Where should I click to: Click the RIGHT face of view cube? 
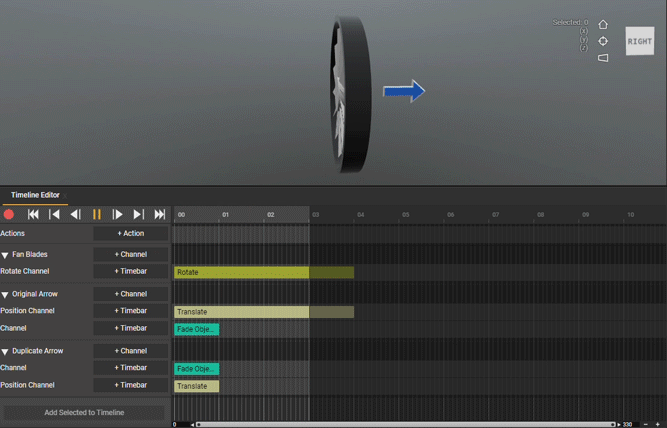tap(639, 41)
